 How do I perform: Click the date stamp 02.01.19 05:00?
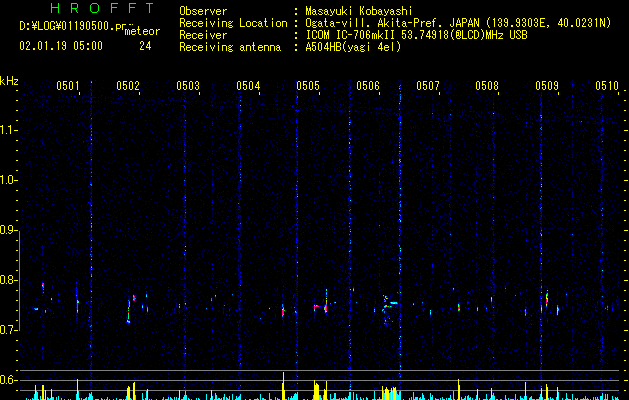[61, 46]
